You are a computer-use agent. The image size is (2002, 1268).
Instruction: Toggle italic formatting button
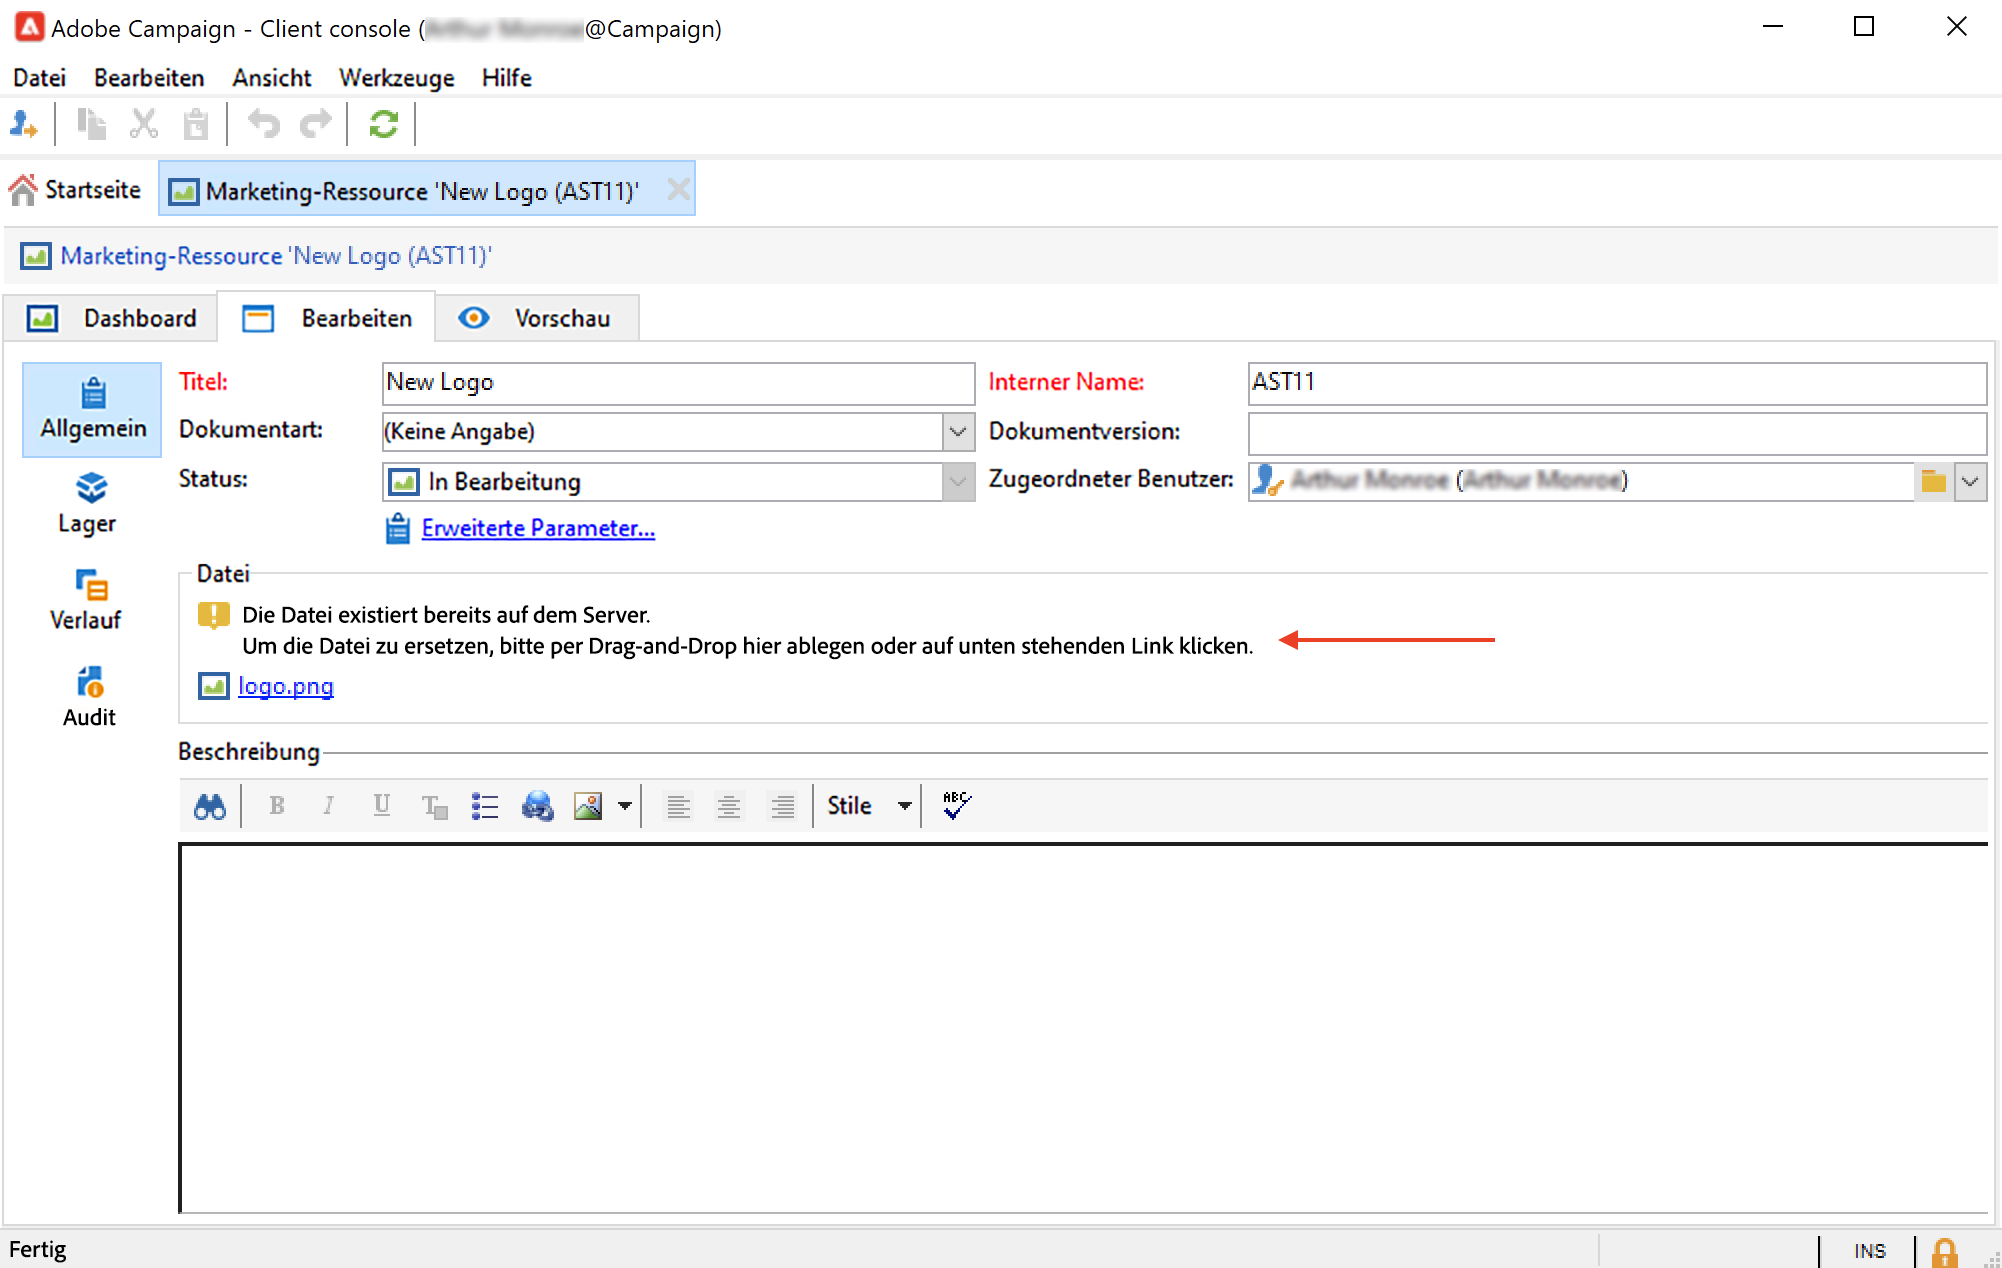[x=328, y=806]
